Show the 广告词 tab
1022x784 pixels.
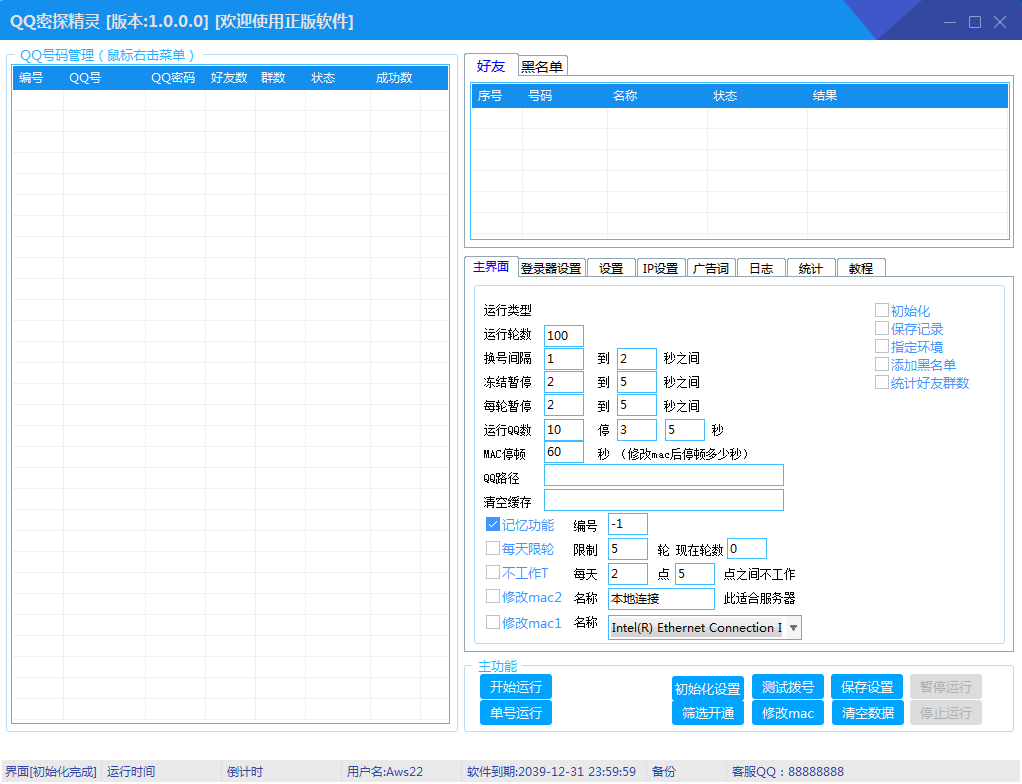[x=710, y=268]
